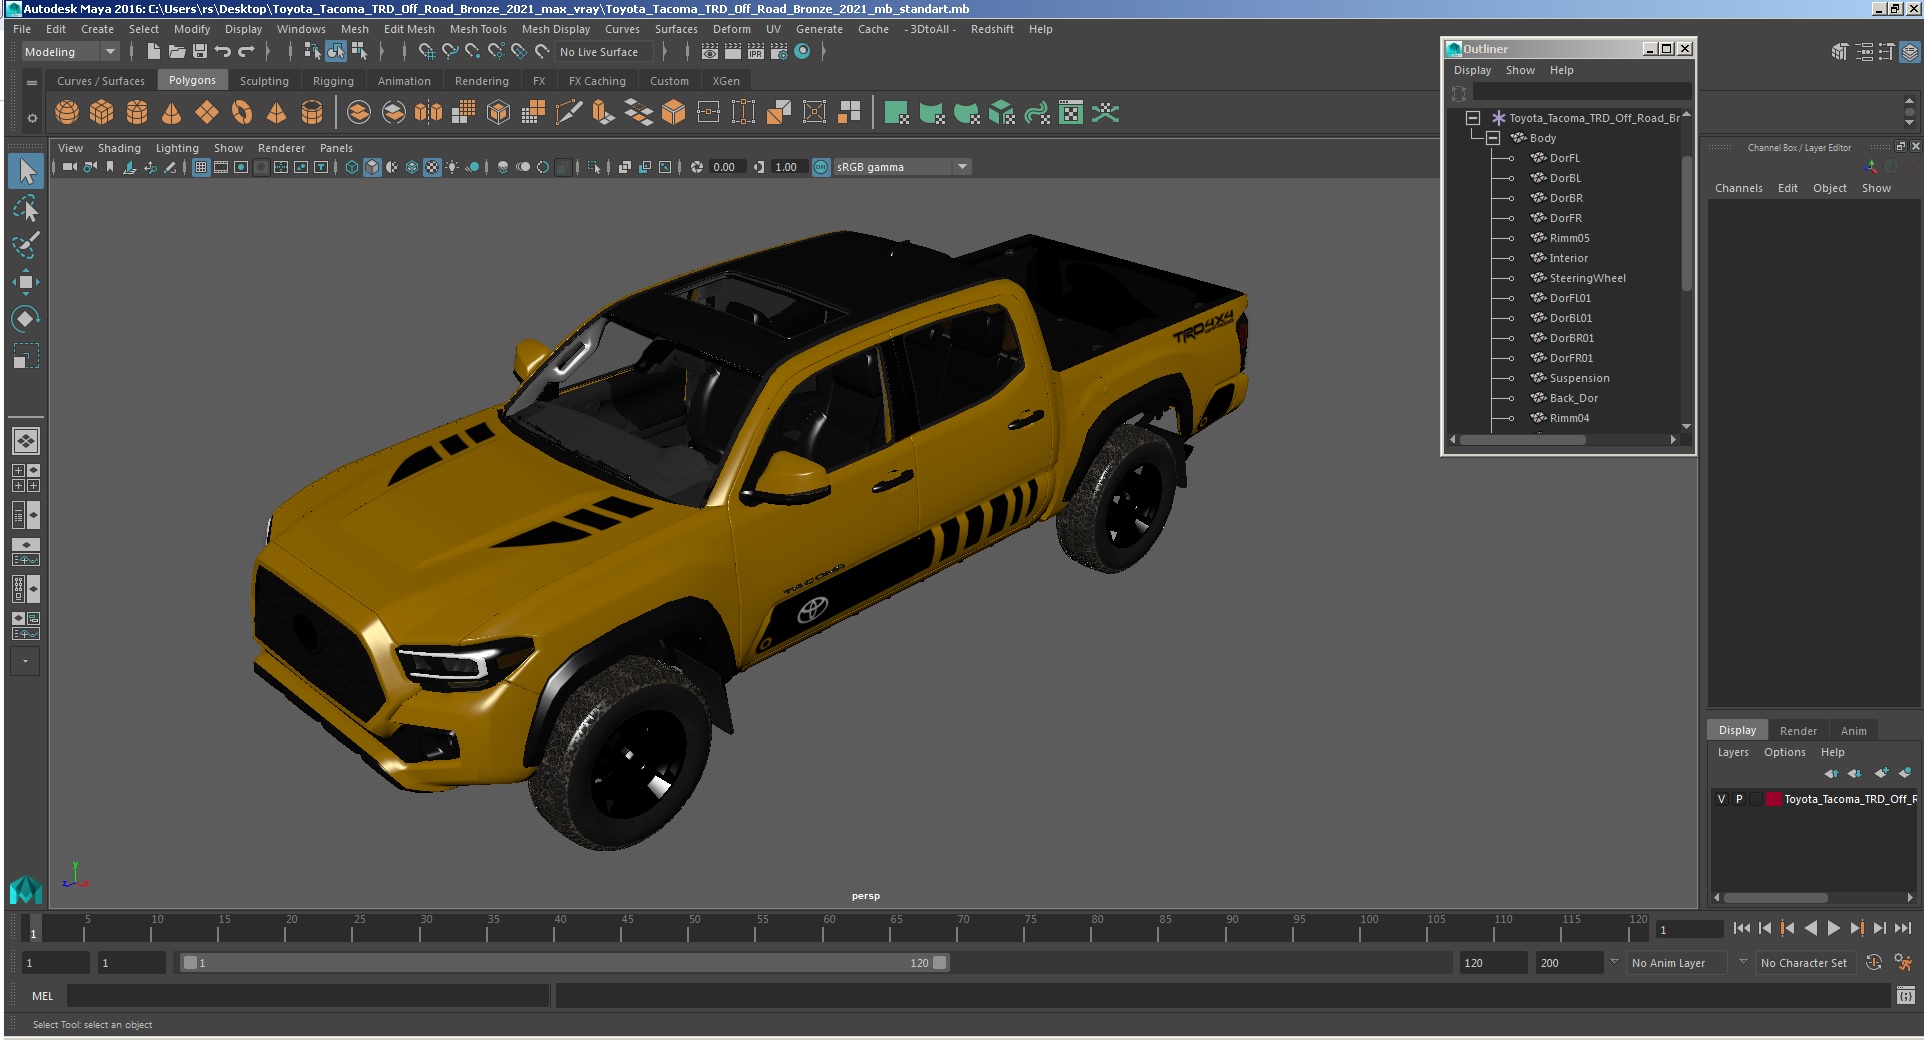Click the Open scene folder icon
1924x1040 pixels.
pos(177,52)
